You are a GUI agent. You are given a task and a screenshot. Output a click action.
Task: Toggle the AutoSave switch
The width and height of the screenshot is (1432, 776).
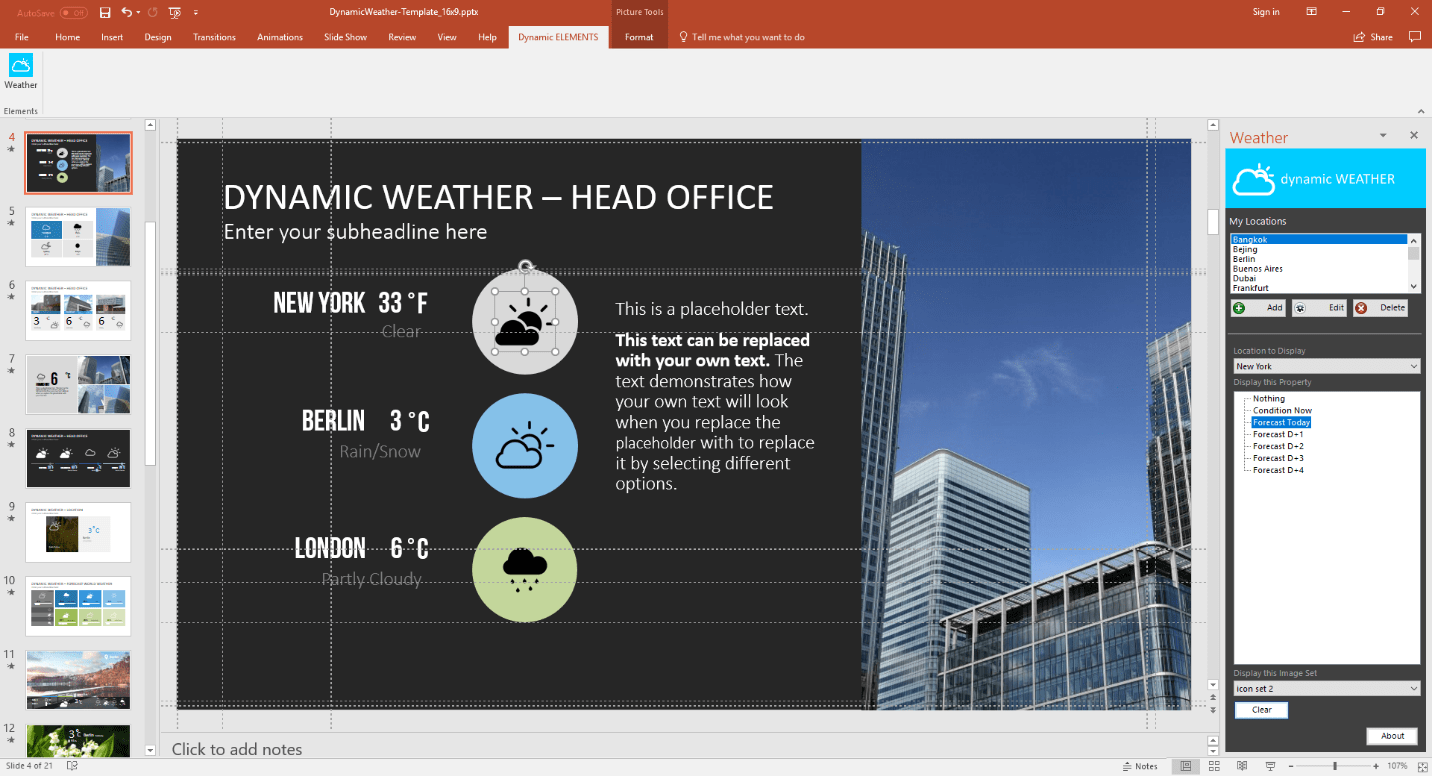pyautogui.click(x=73, y=12)
